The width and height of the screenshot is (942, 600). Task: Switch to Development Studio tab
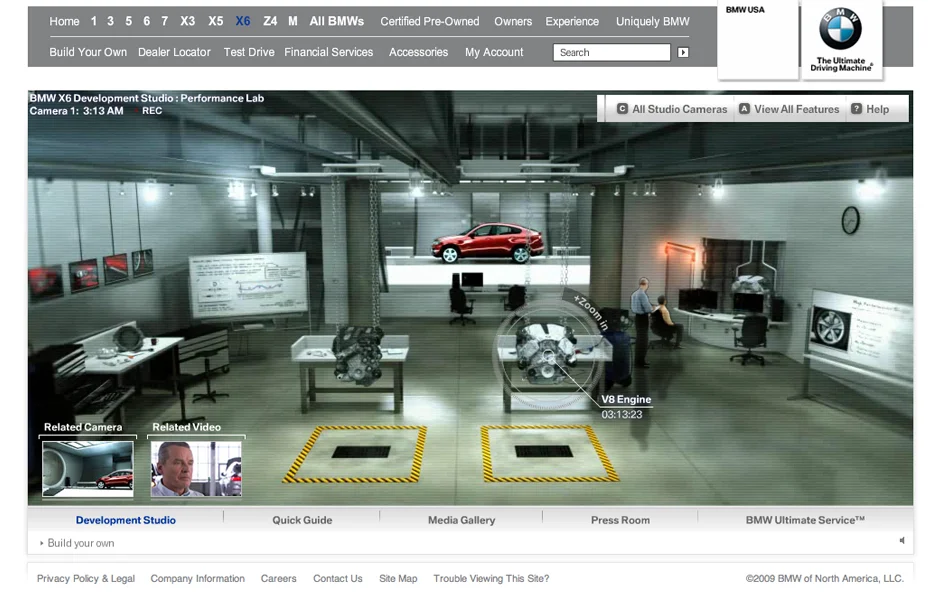tap(126, 520)
